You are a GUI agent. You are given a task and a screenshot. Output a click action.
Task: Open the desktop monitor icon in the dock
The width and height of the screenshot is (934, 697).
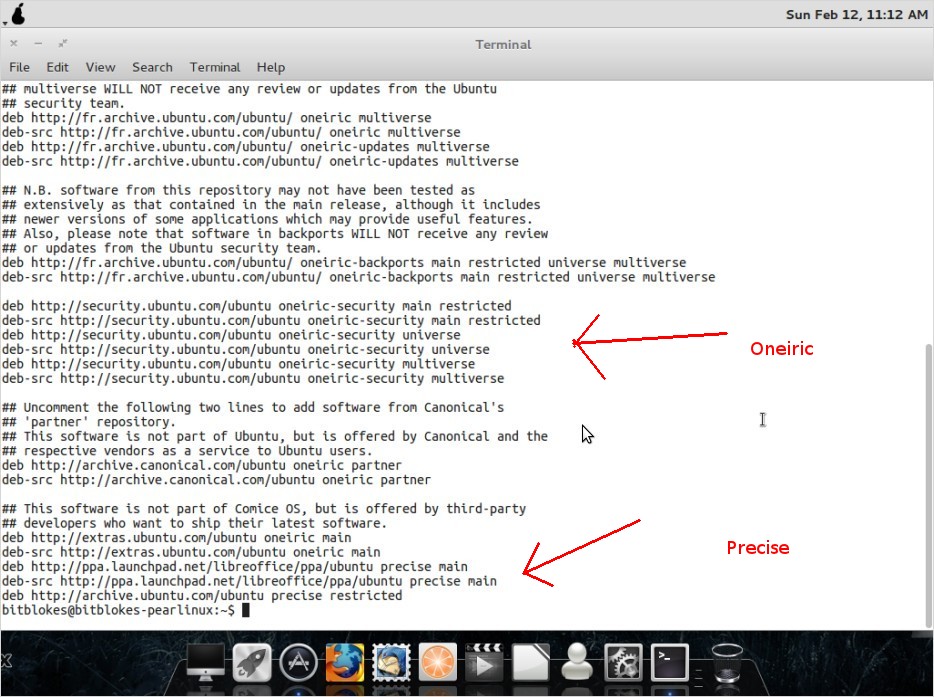[206, 662]
